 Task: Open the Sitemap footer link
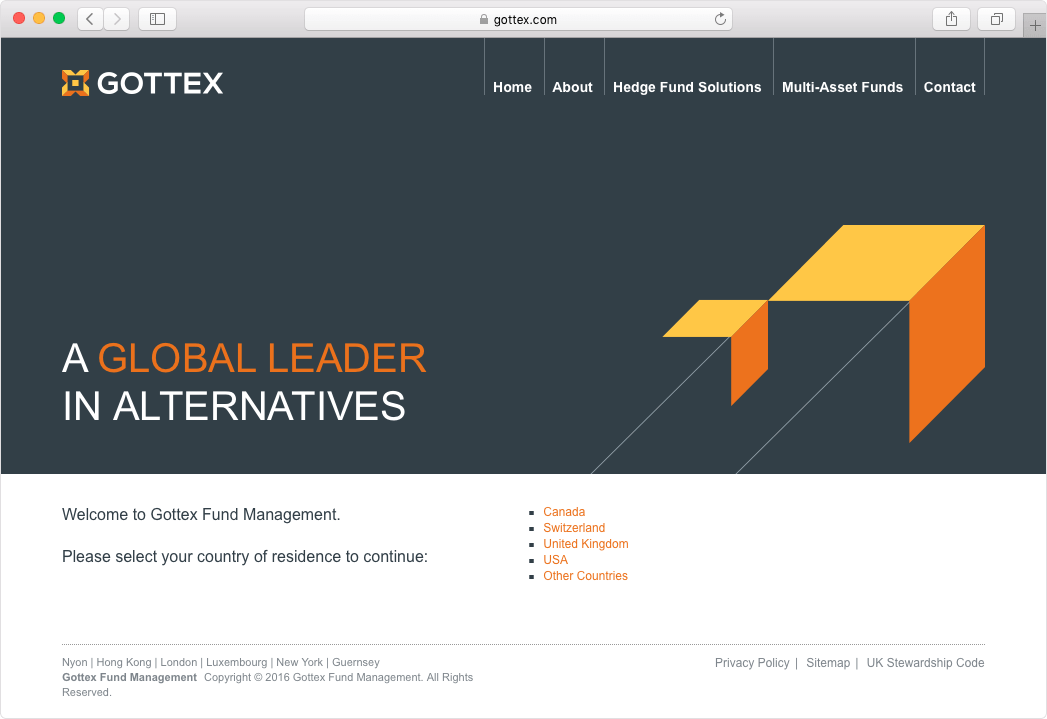(x=828, y=663)
